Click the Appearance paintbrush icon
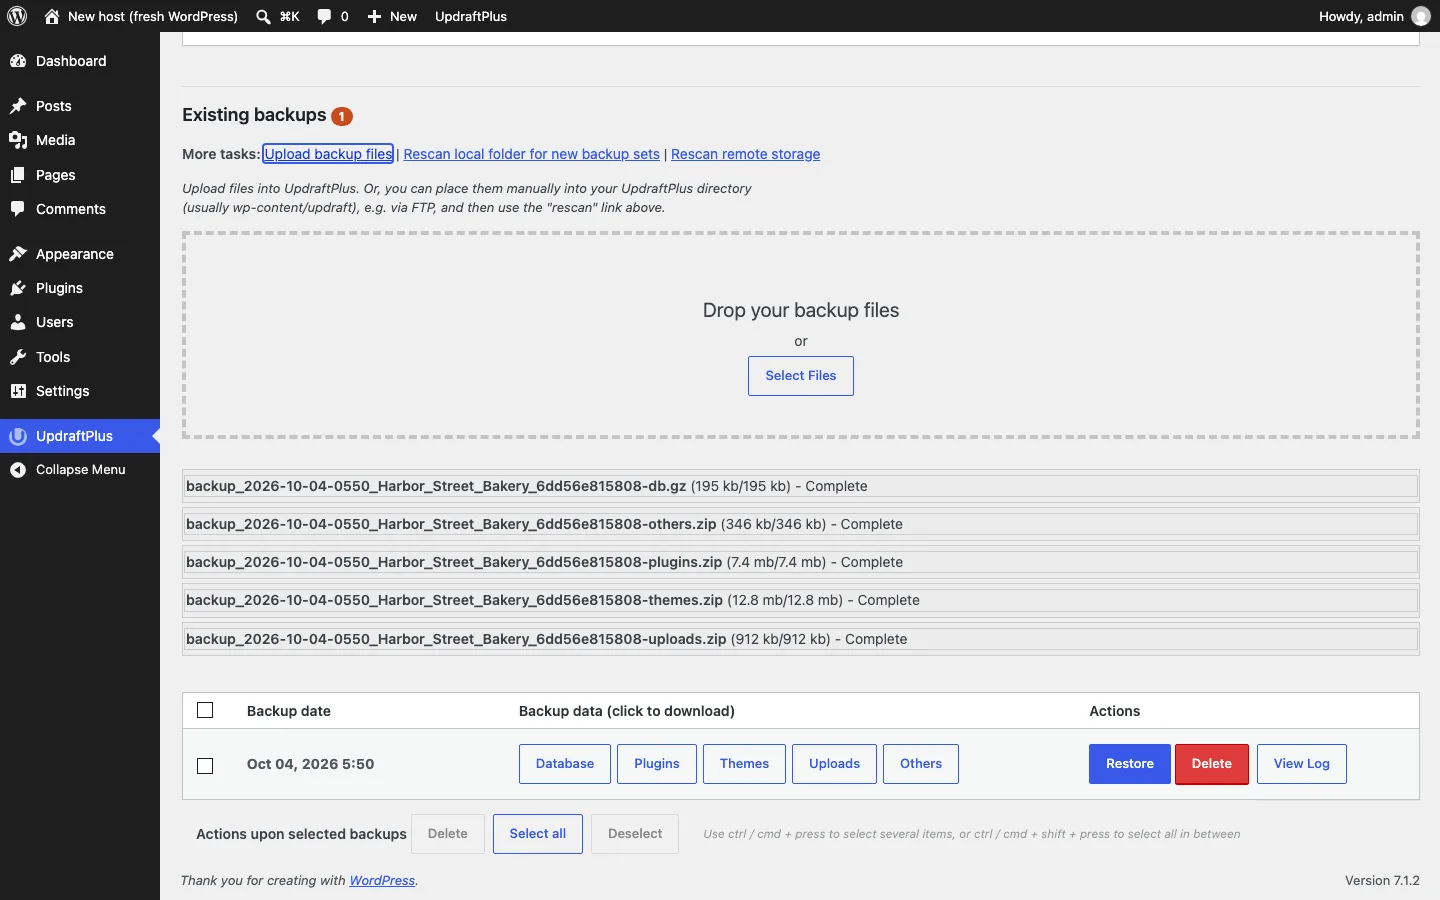Viewport: 1440px width, 900px height. point(18,254)
